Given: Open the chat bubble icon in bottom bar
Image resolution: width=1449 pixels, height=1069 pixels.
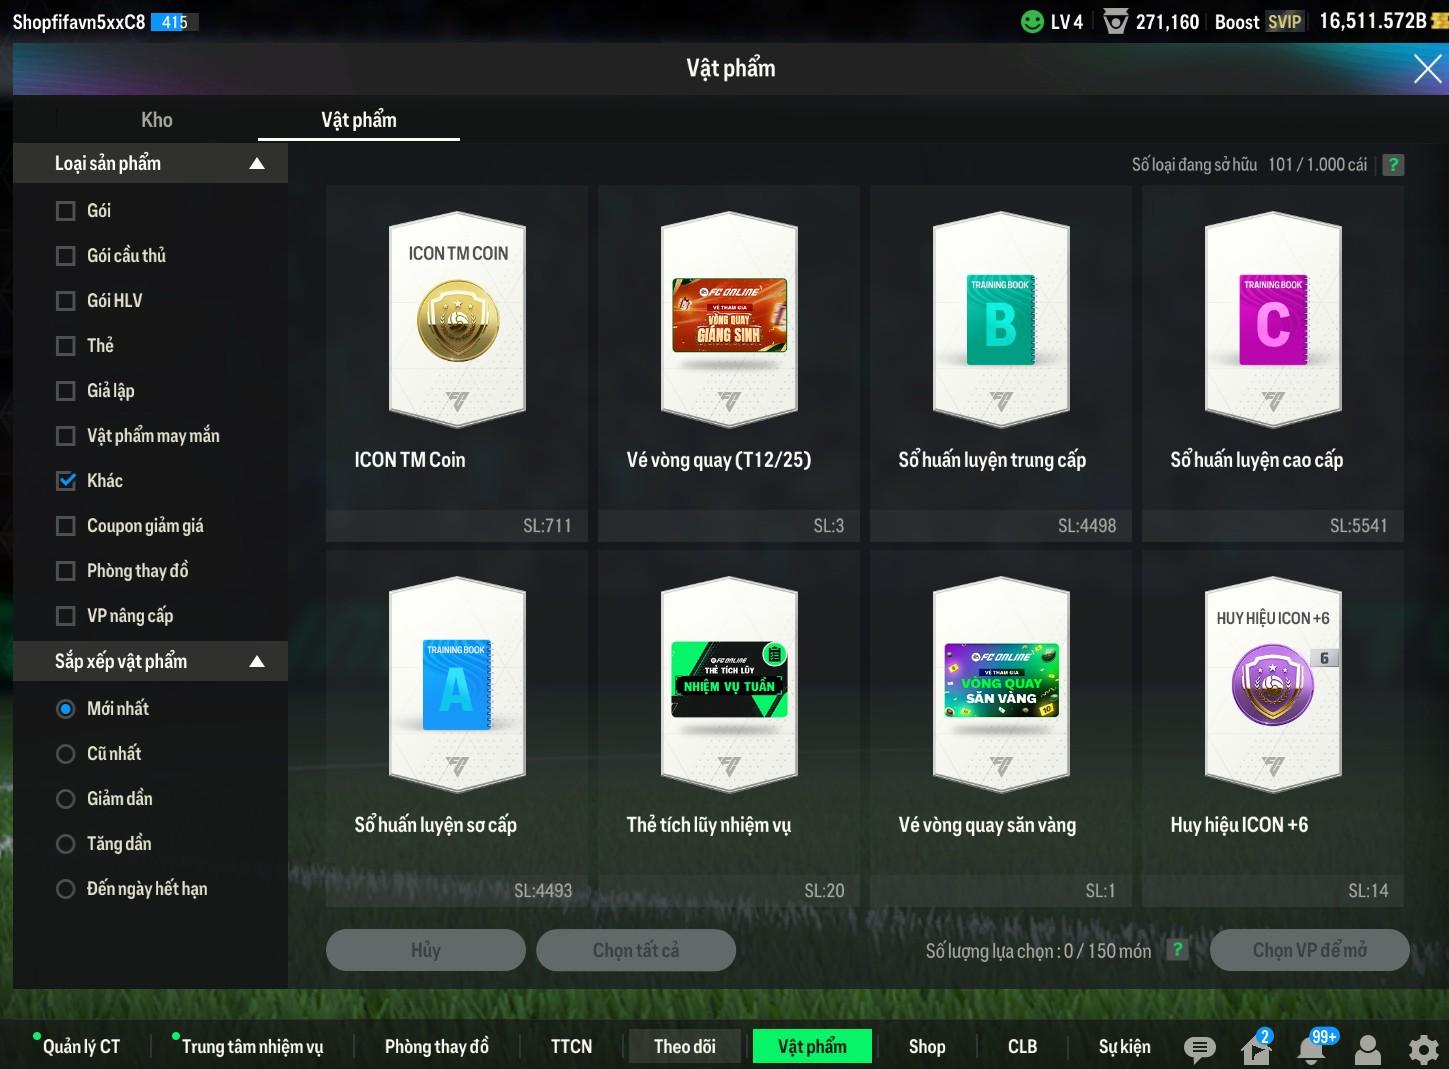Looking at the screenshot, I should (1199, 1048).
